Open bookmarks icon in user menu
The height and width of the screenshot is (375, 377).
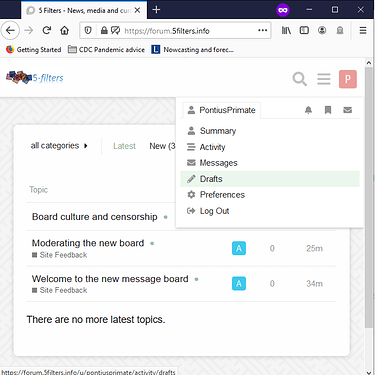[x=328, y=110]
